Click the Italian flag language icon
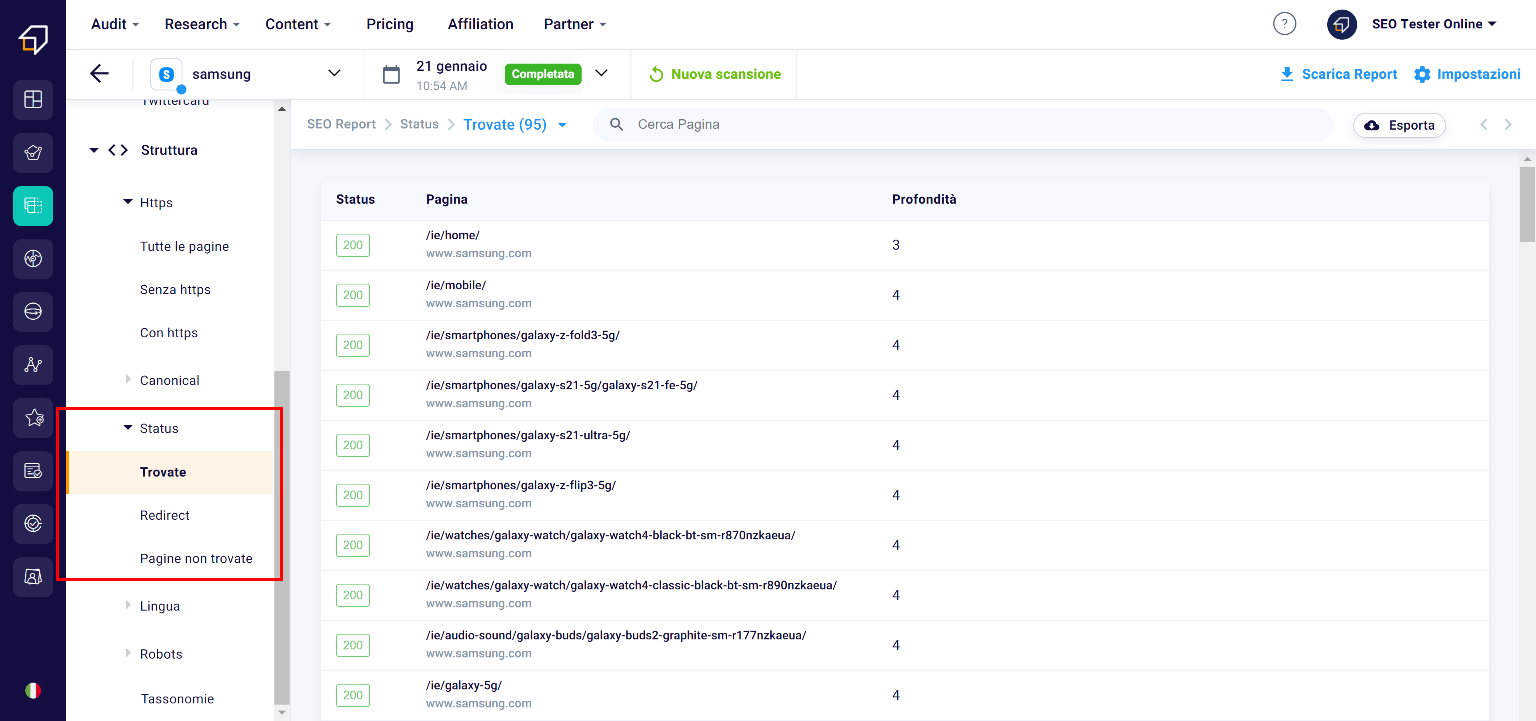 (x=33, y=690)
